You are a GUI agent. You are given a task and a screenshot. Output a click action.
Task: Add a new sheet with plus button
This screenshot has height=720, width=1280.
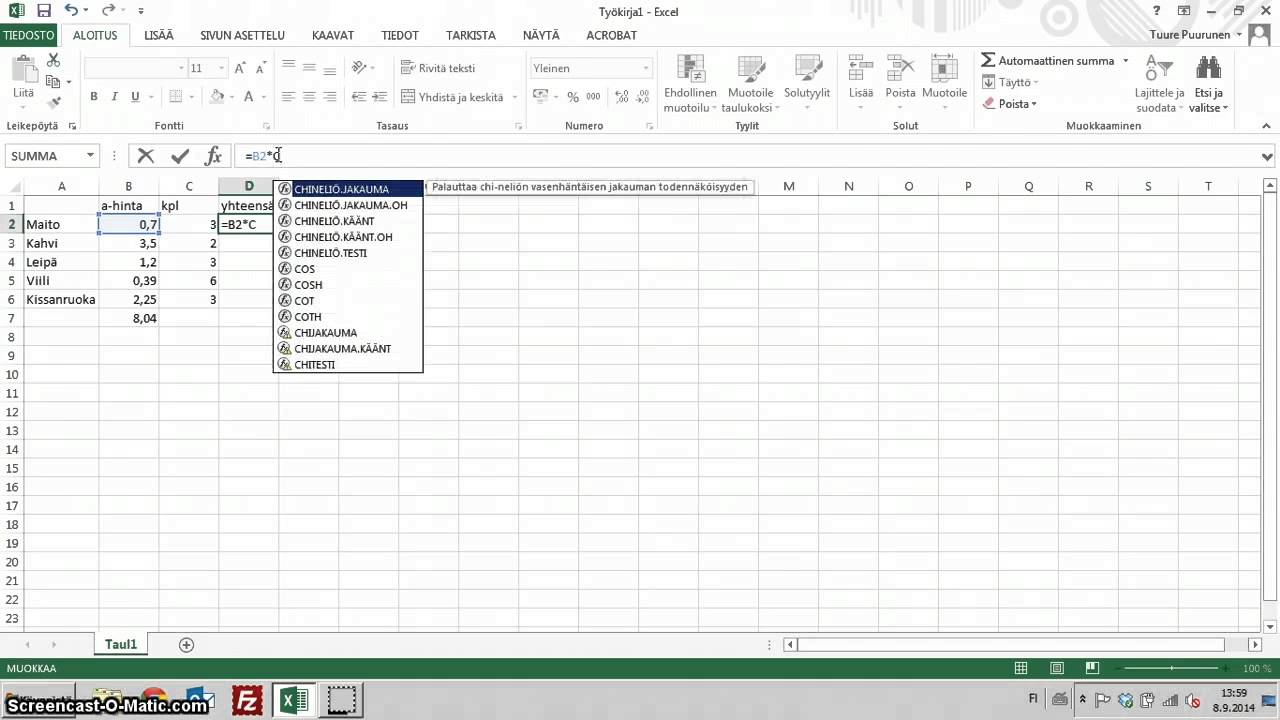pyautogui.click(x=186, y=645)
